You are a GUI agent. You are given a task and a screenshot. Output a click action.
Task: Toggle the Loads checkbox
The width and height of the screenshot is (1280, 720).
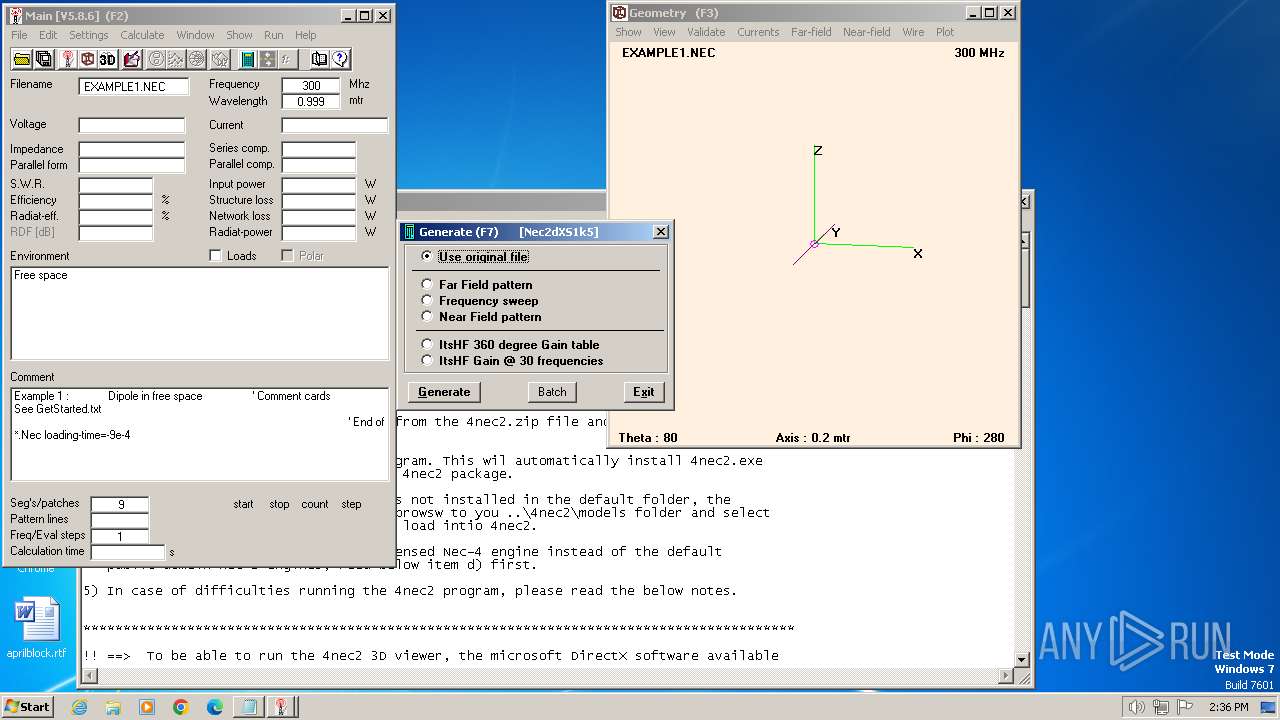click(215, 256)
